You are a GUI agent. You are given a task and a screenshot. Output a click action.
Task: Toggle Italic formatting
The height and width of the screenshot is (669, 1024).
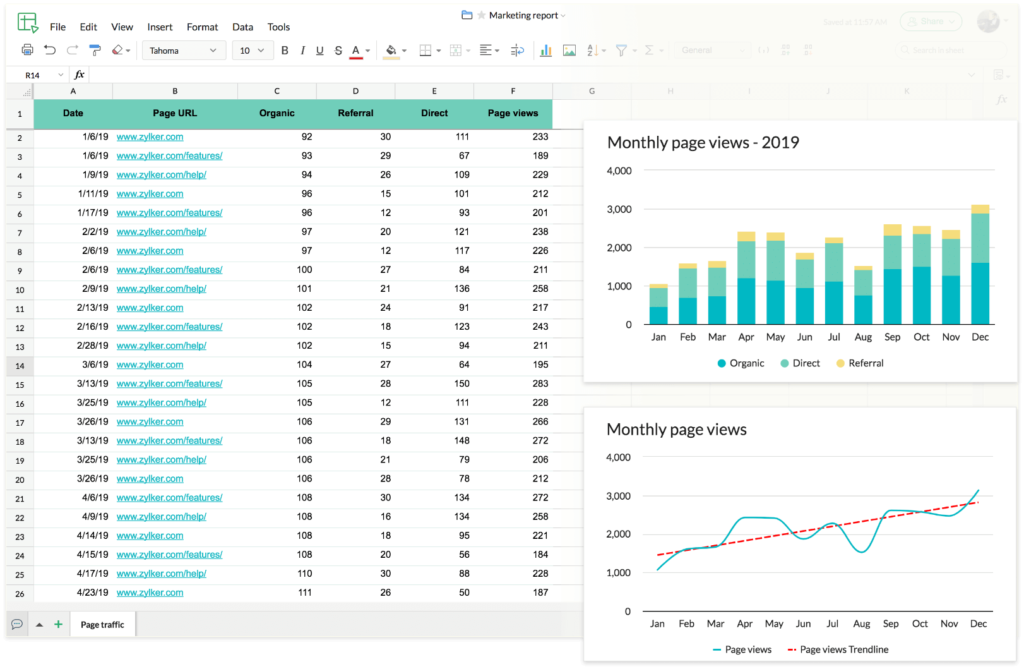[302, 50]
